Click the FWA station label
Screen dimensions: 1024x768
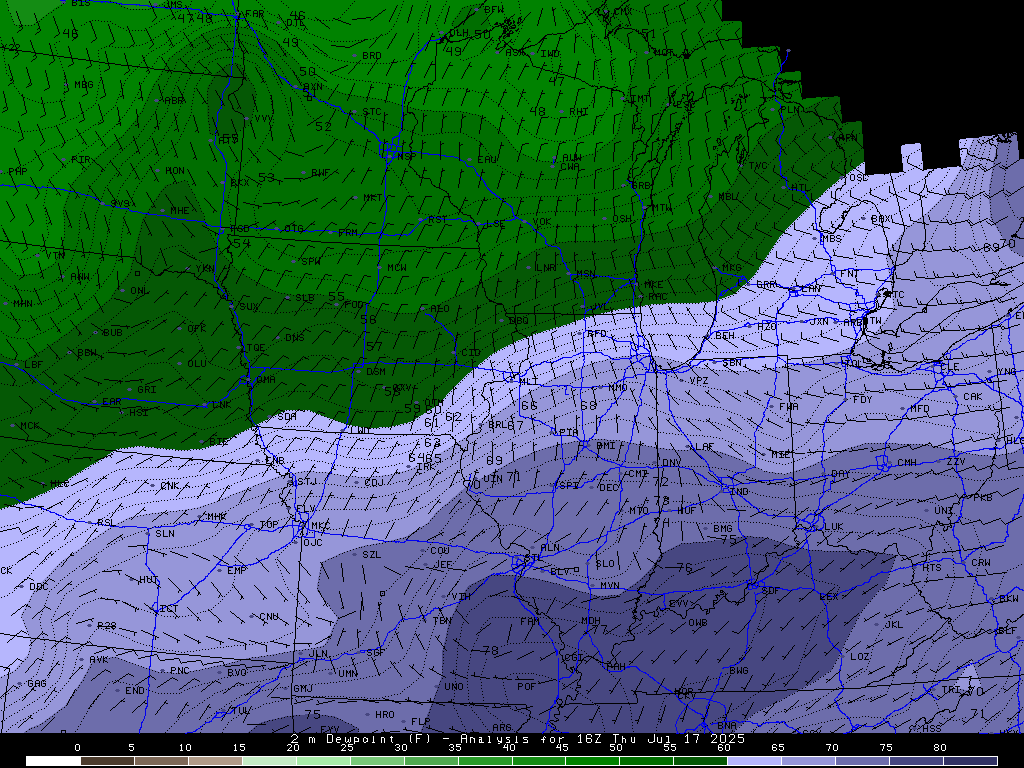point(788,406)
